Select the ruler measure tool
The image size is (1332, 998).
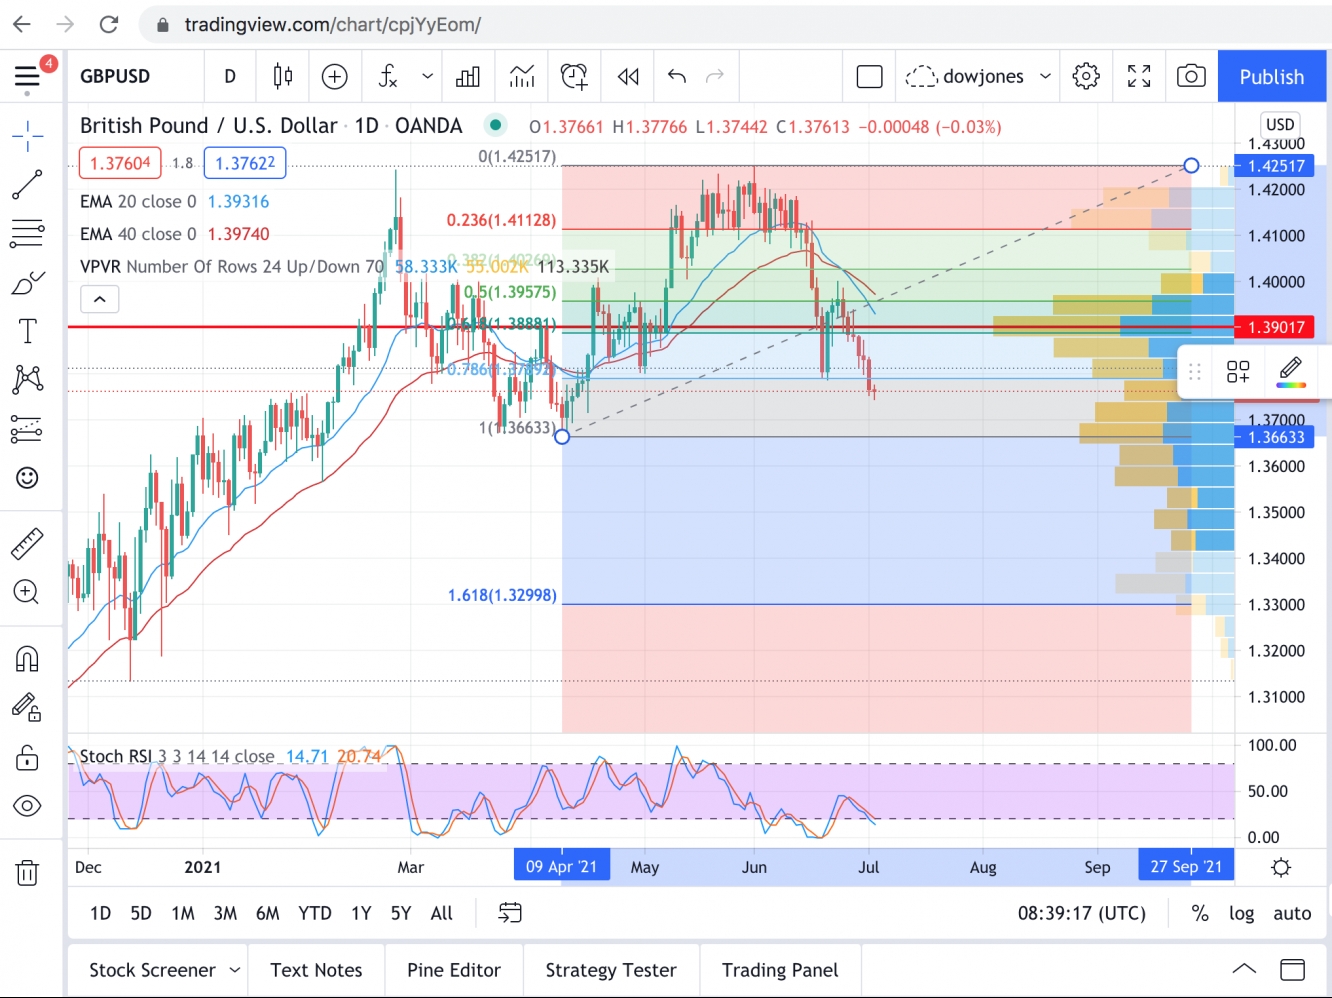[27, 543]
